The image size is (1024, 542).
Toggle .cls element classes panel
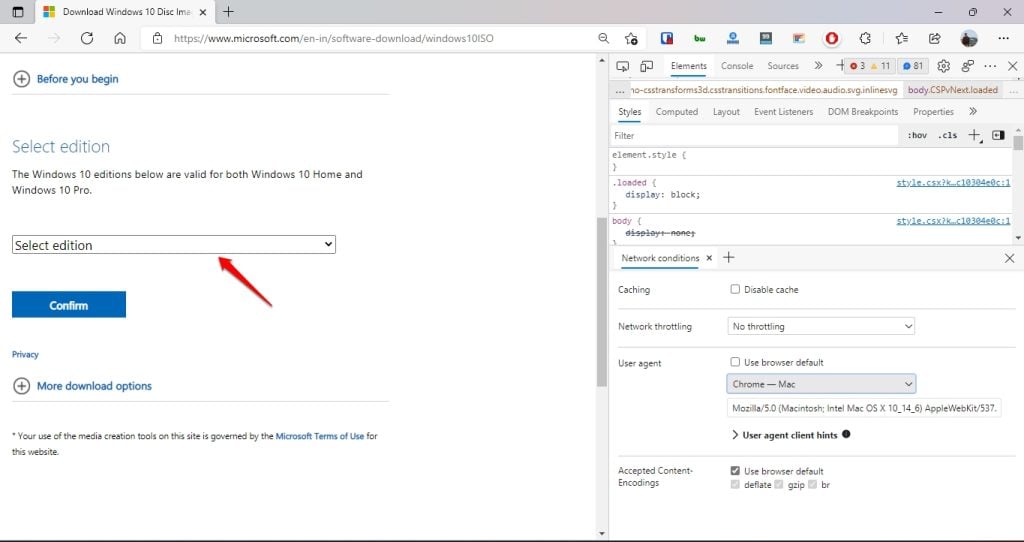pyautogui.click(x=947, y=135)
